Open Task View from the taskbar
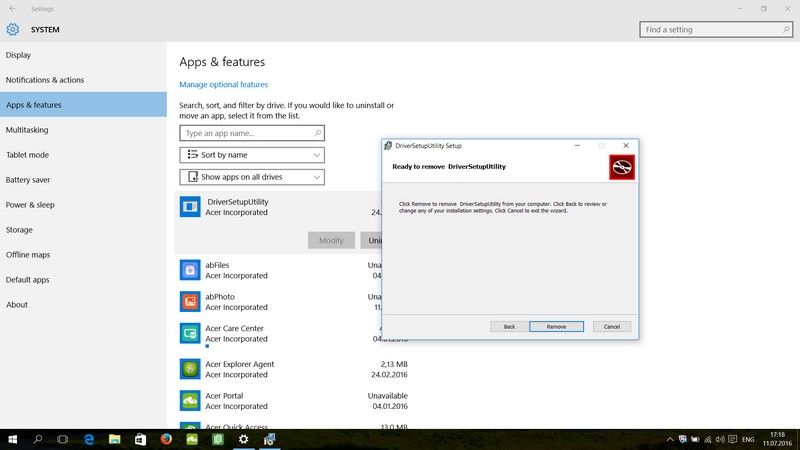This screenshot has width=800, height=450. [x=63, y=439]
